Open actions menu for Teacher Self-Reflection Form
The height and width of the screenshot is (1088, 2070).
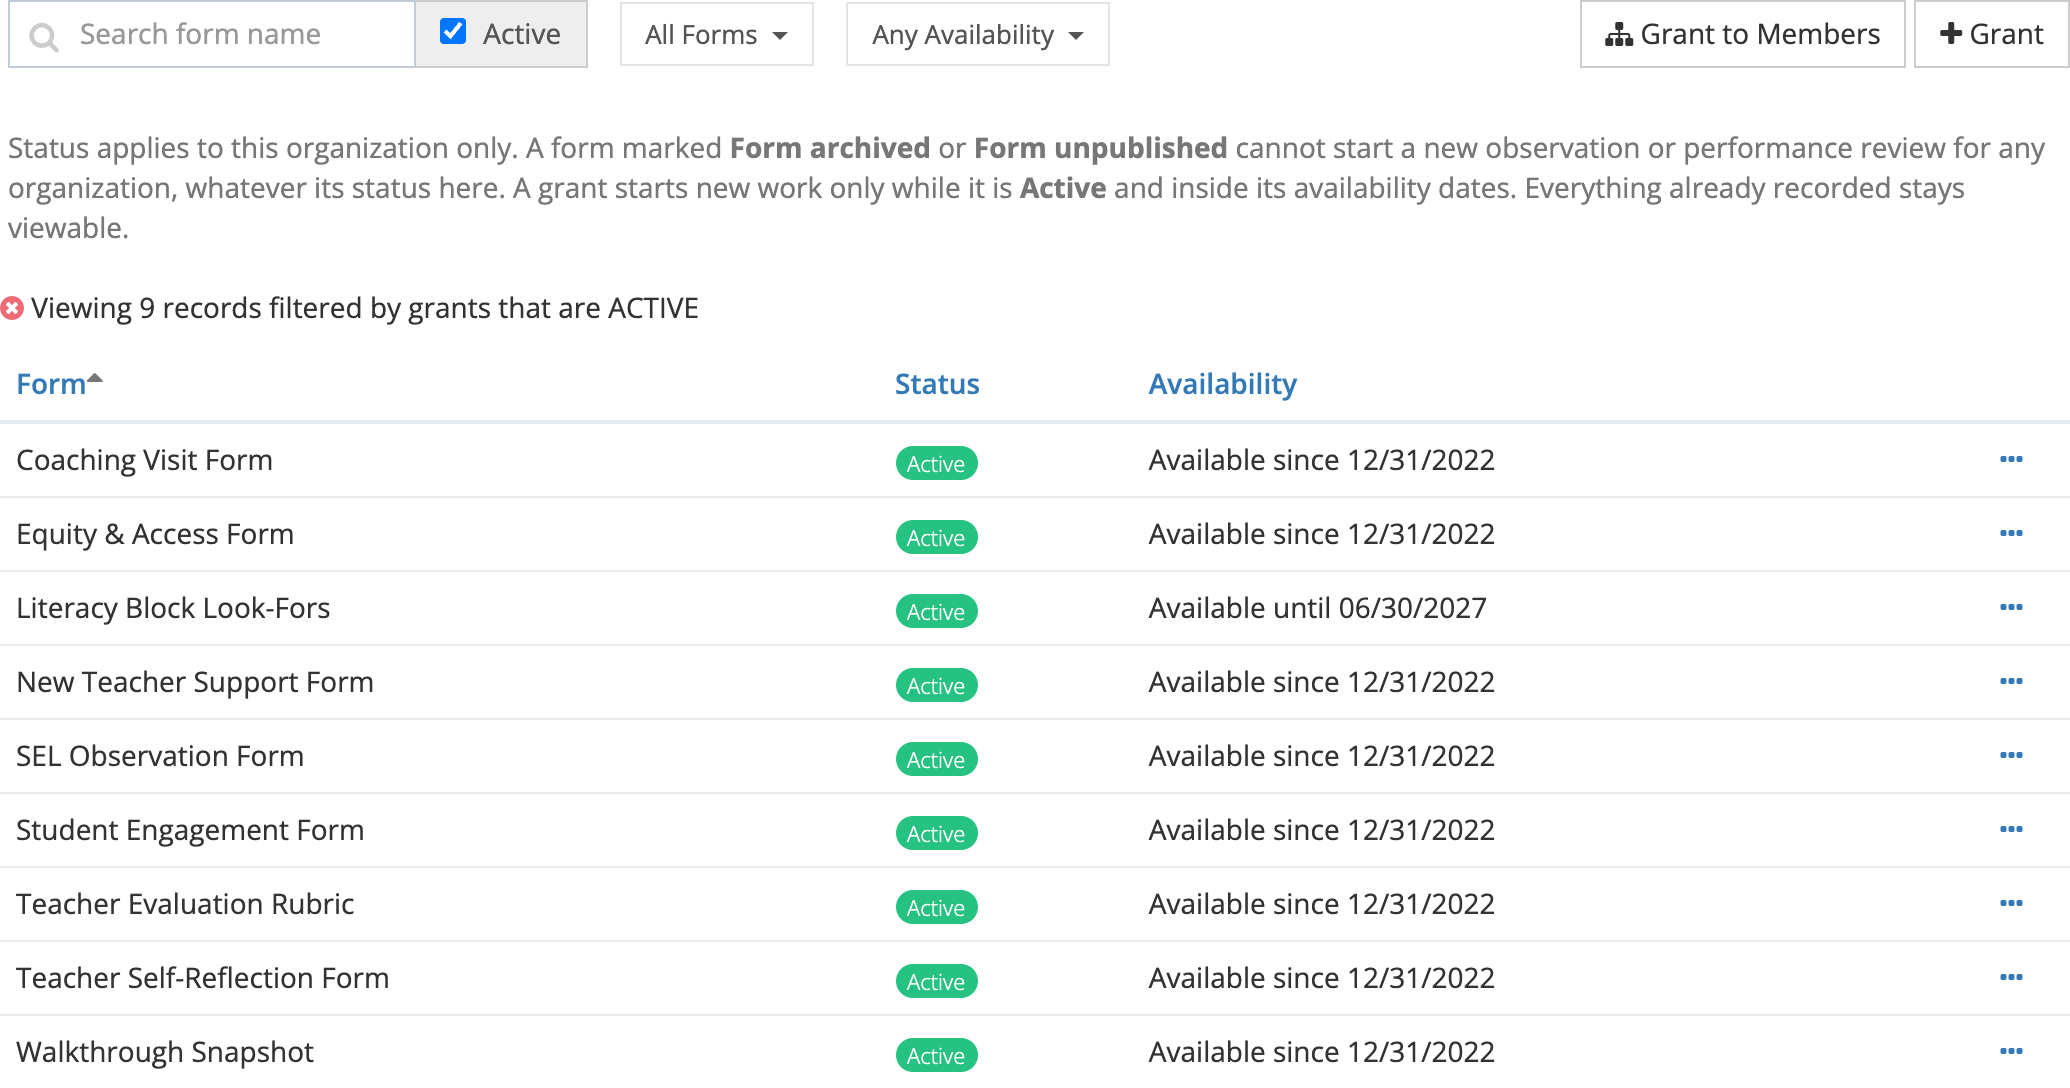coord(2011,978)
